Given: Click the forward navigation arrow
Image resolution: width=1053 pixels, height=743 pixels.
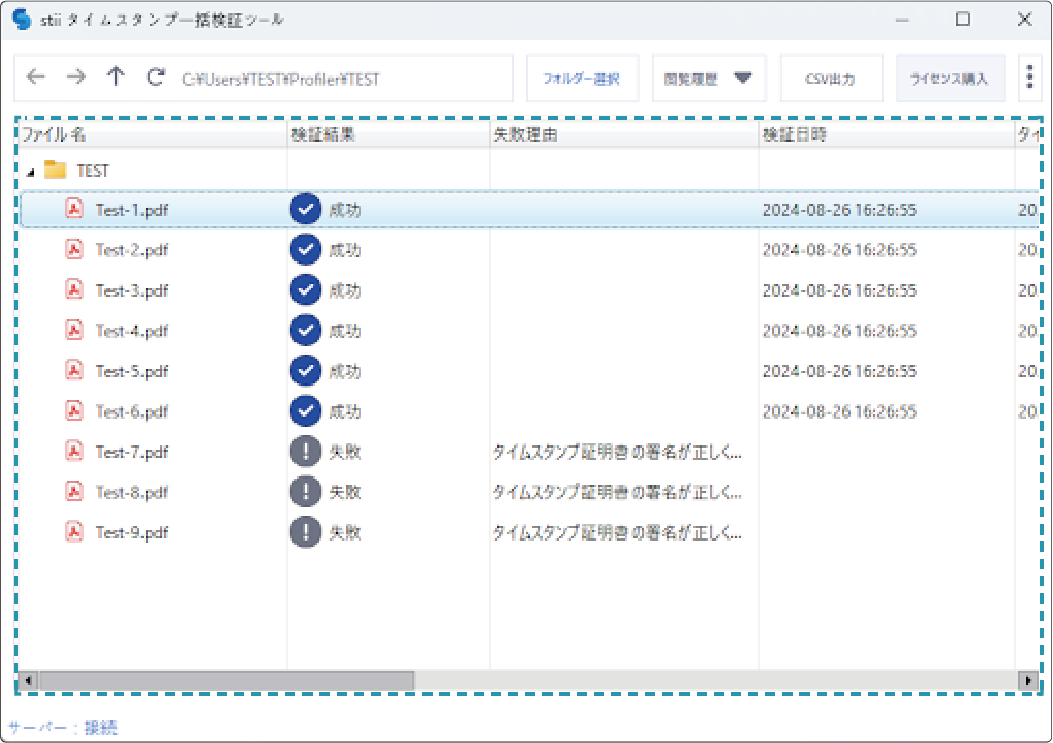Looking at the screenshot, I should (x=76, y=78).
